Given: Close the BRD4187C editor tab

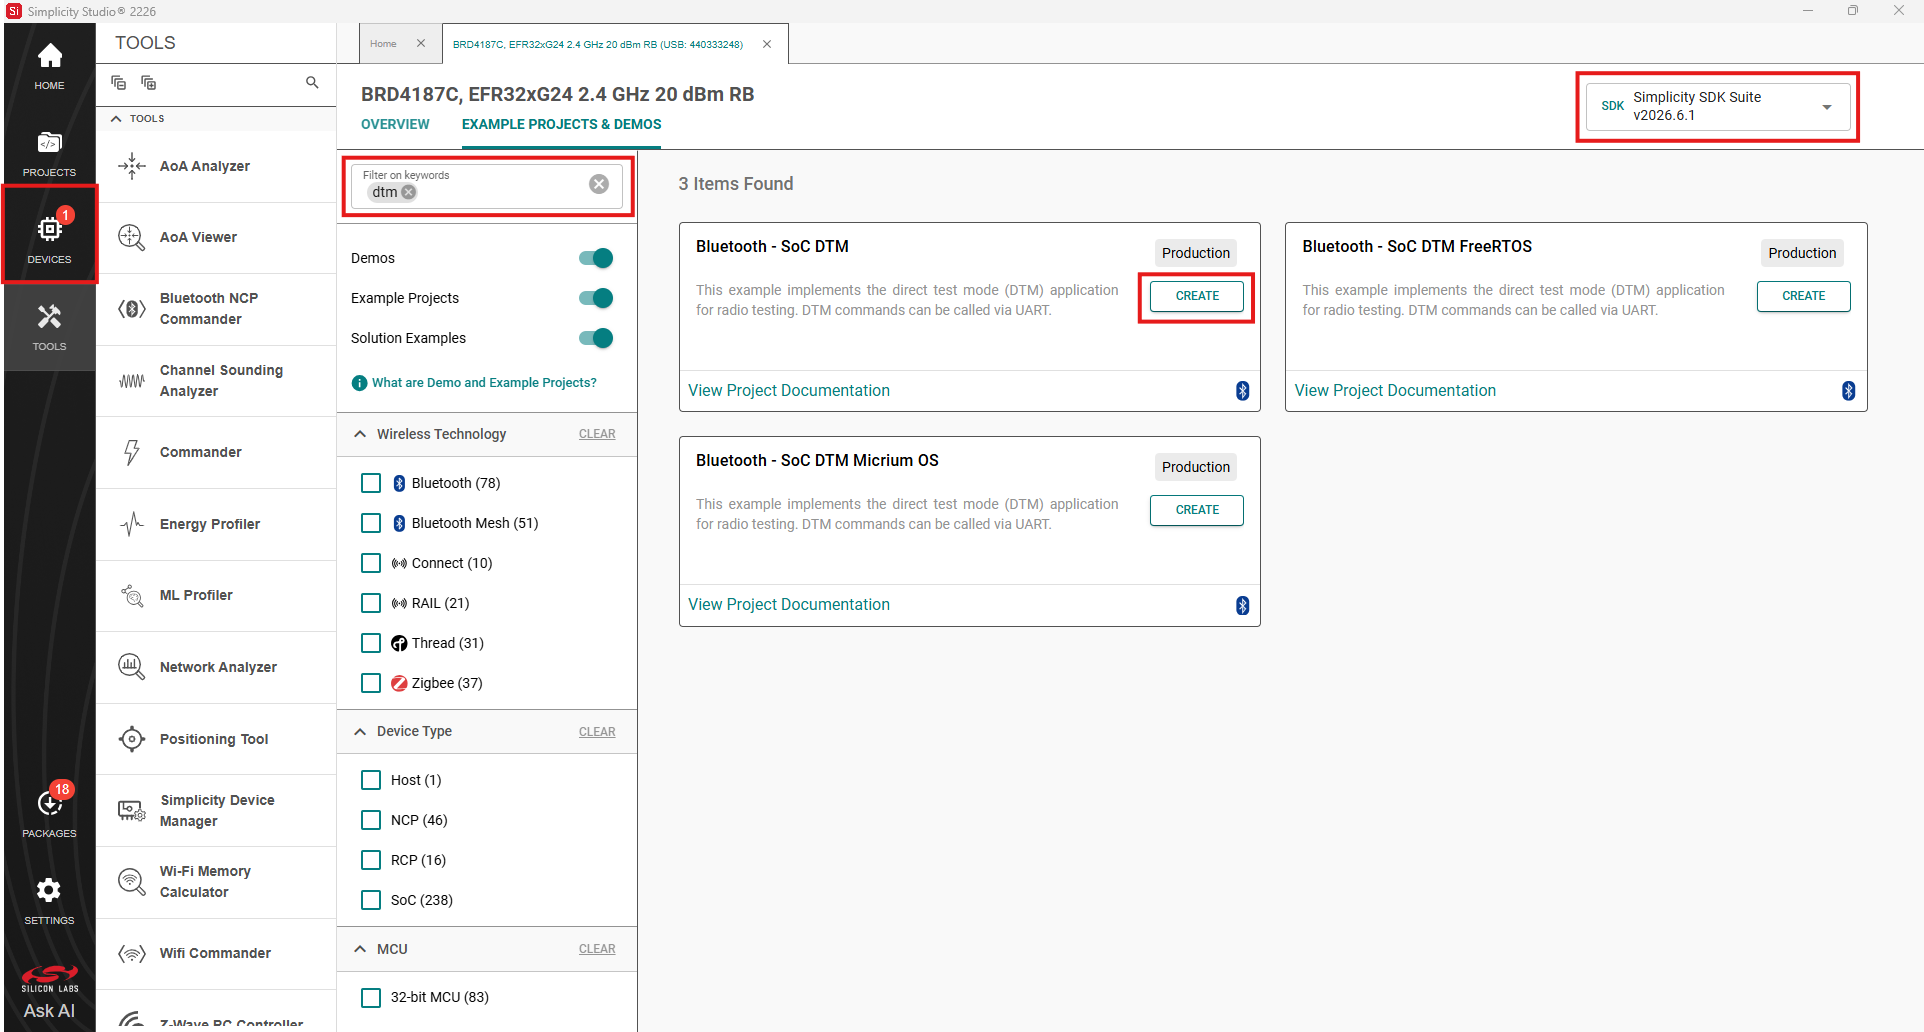Looking at the screenshot, I should point(767,44).
